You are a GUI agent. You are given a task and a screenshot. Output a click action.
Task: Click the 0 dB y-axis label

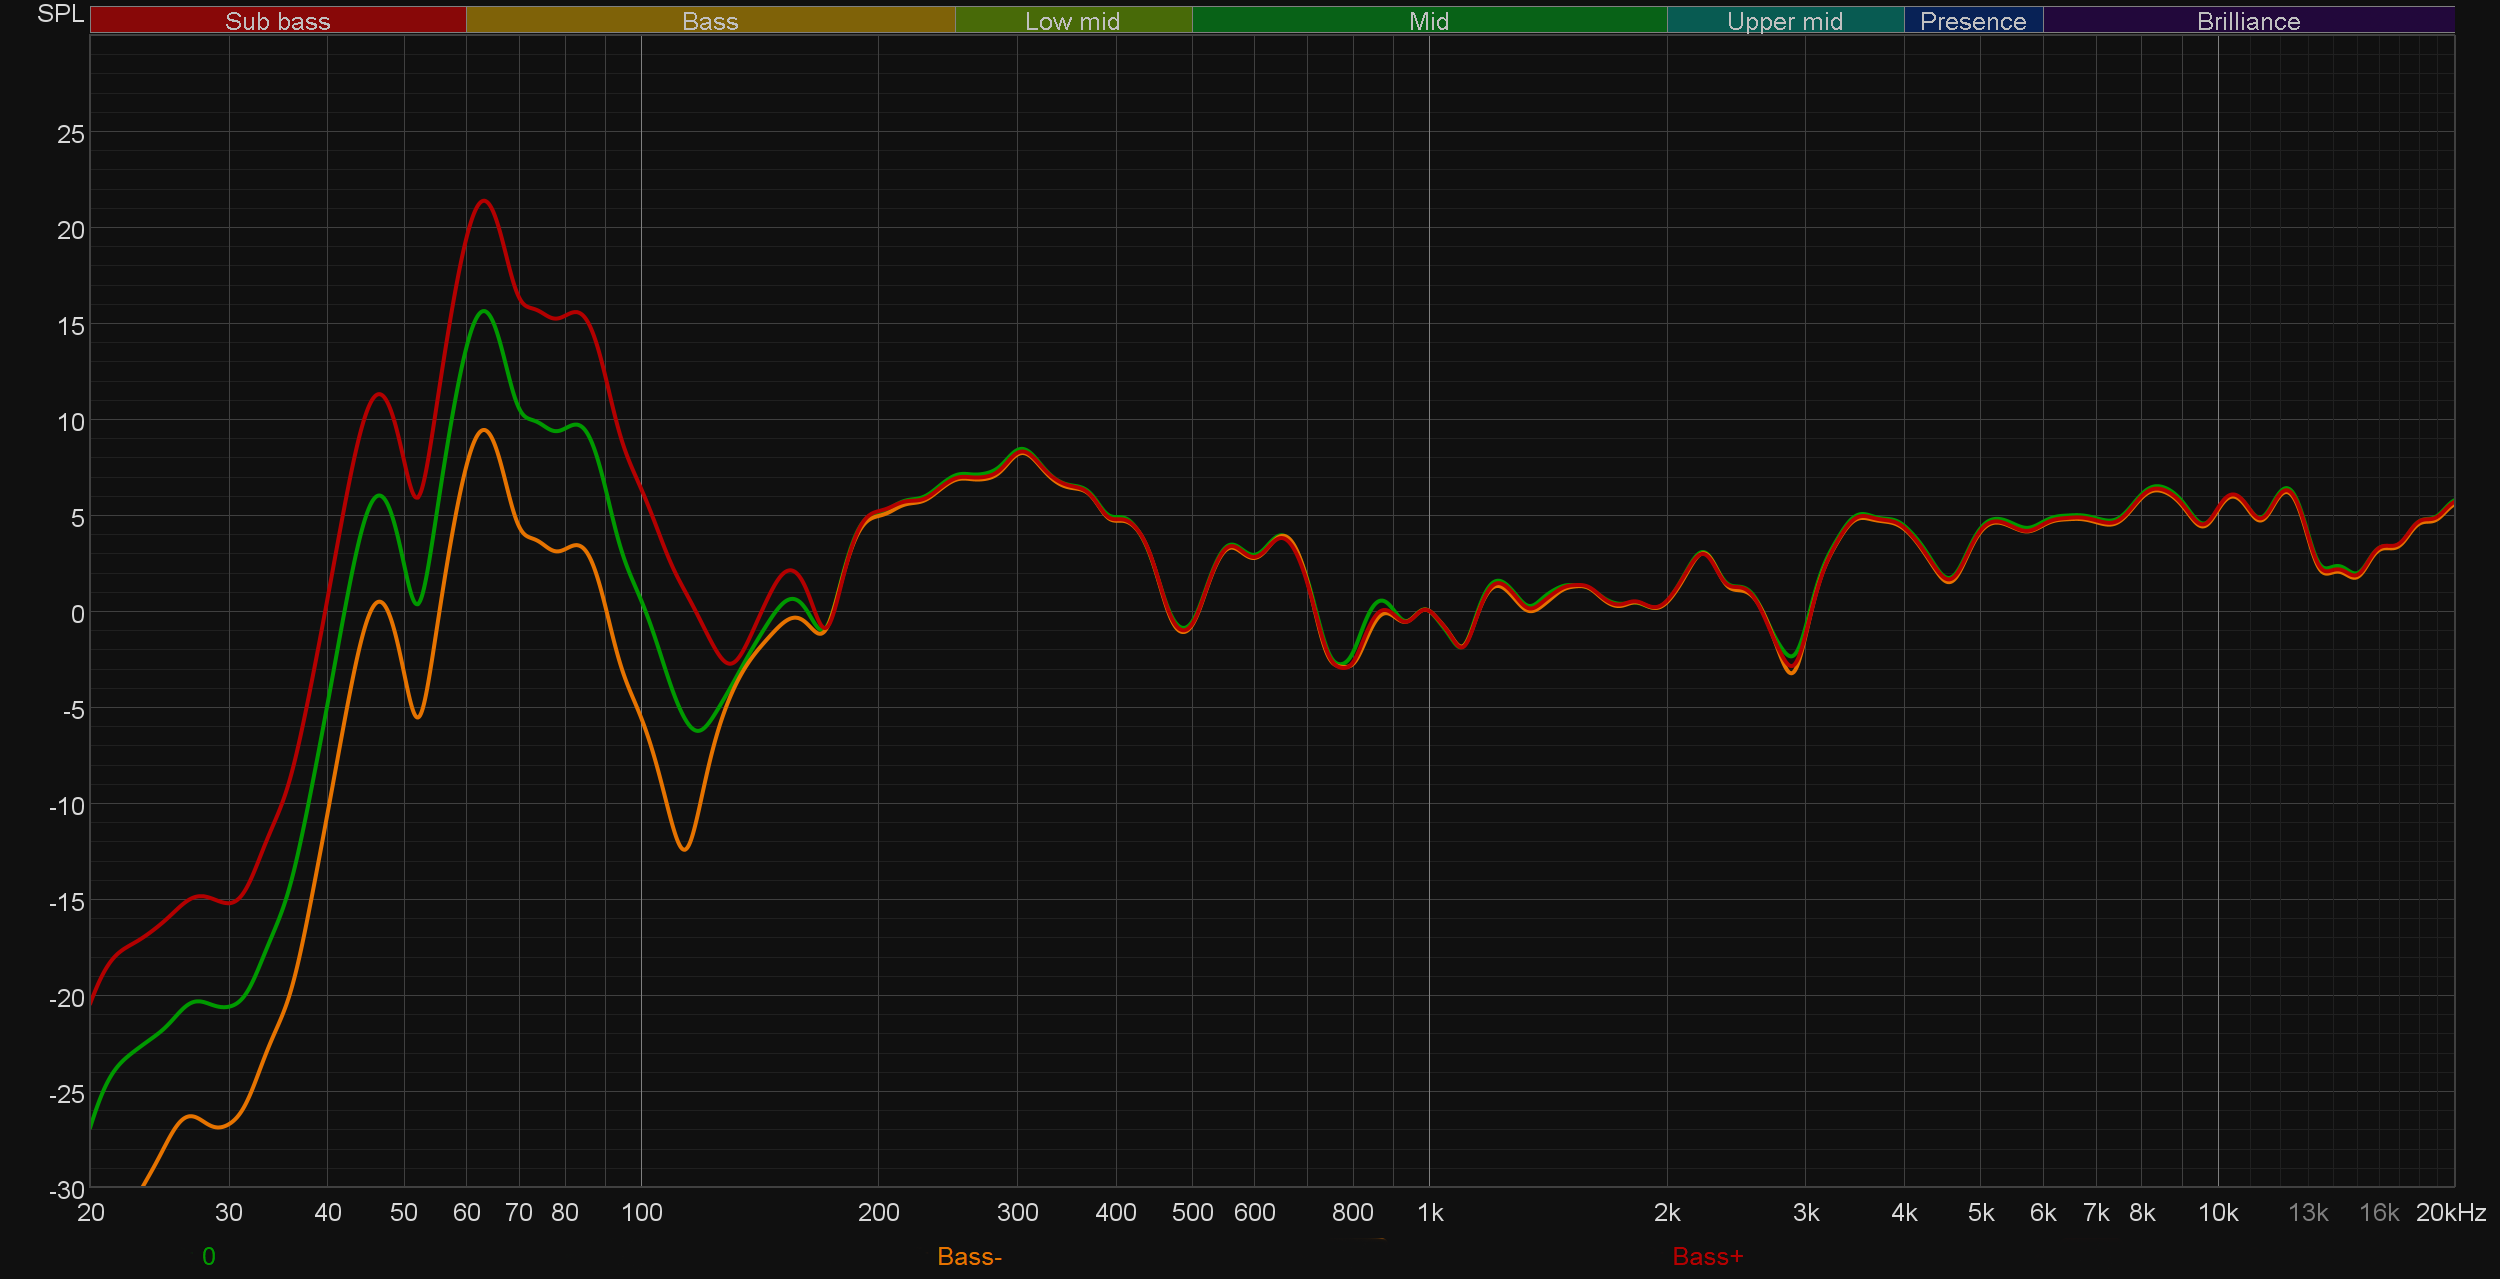point(77,614)
